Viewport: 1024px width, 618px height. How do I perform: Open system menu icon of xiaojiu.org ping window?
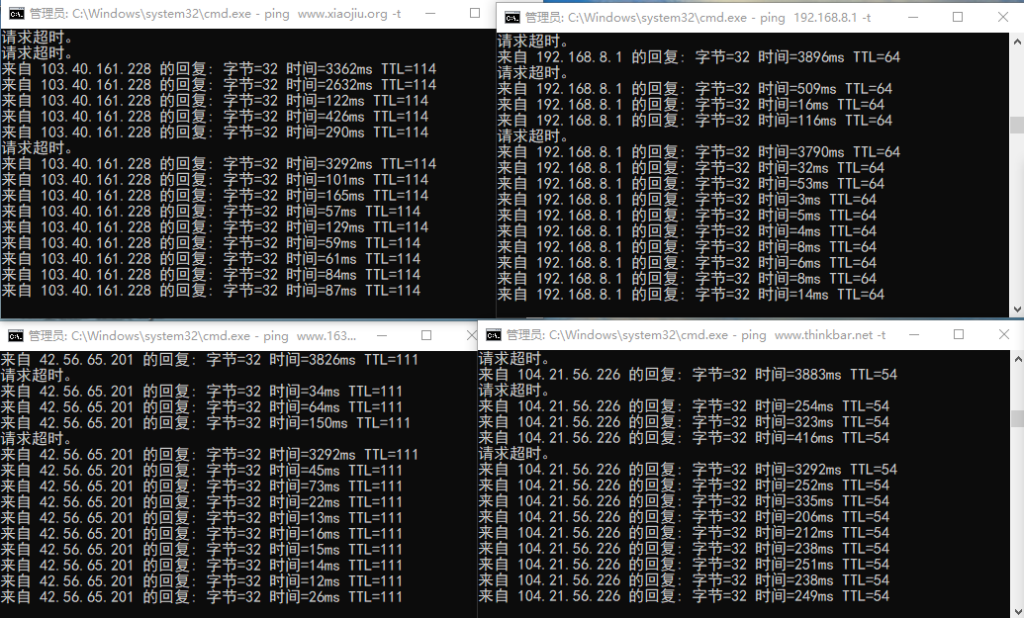[x=16, y=14]
